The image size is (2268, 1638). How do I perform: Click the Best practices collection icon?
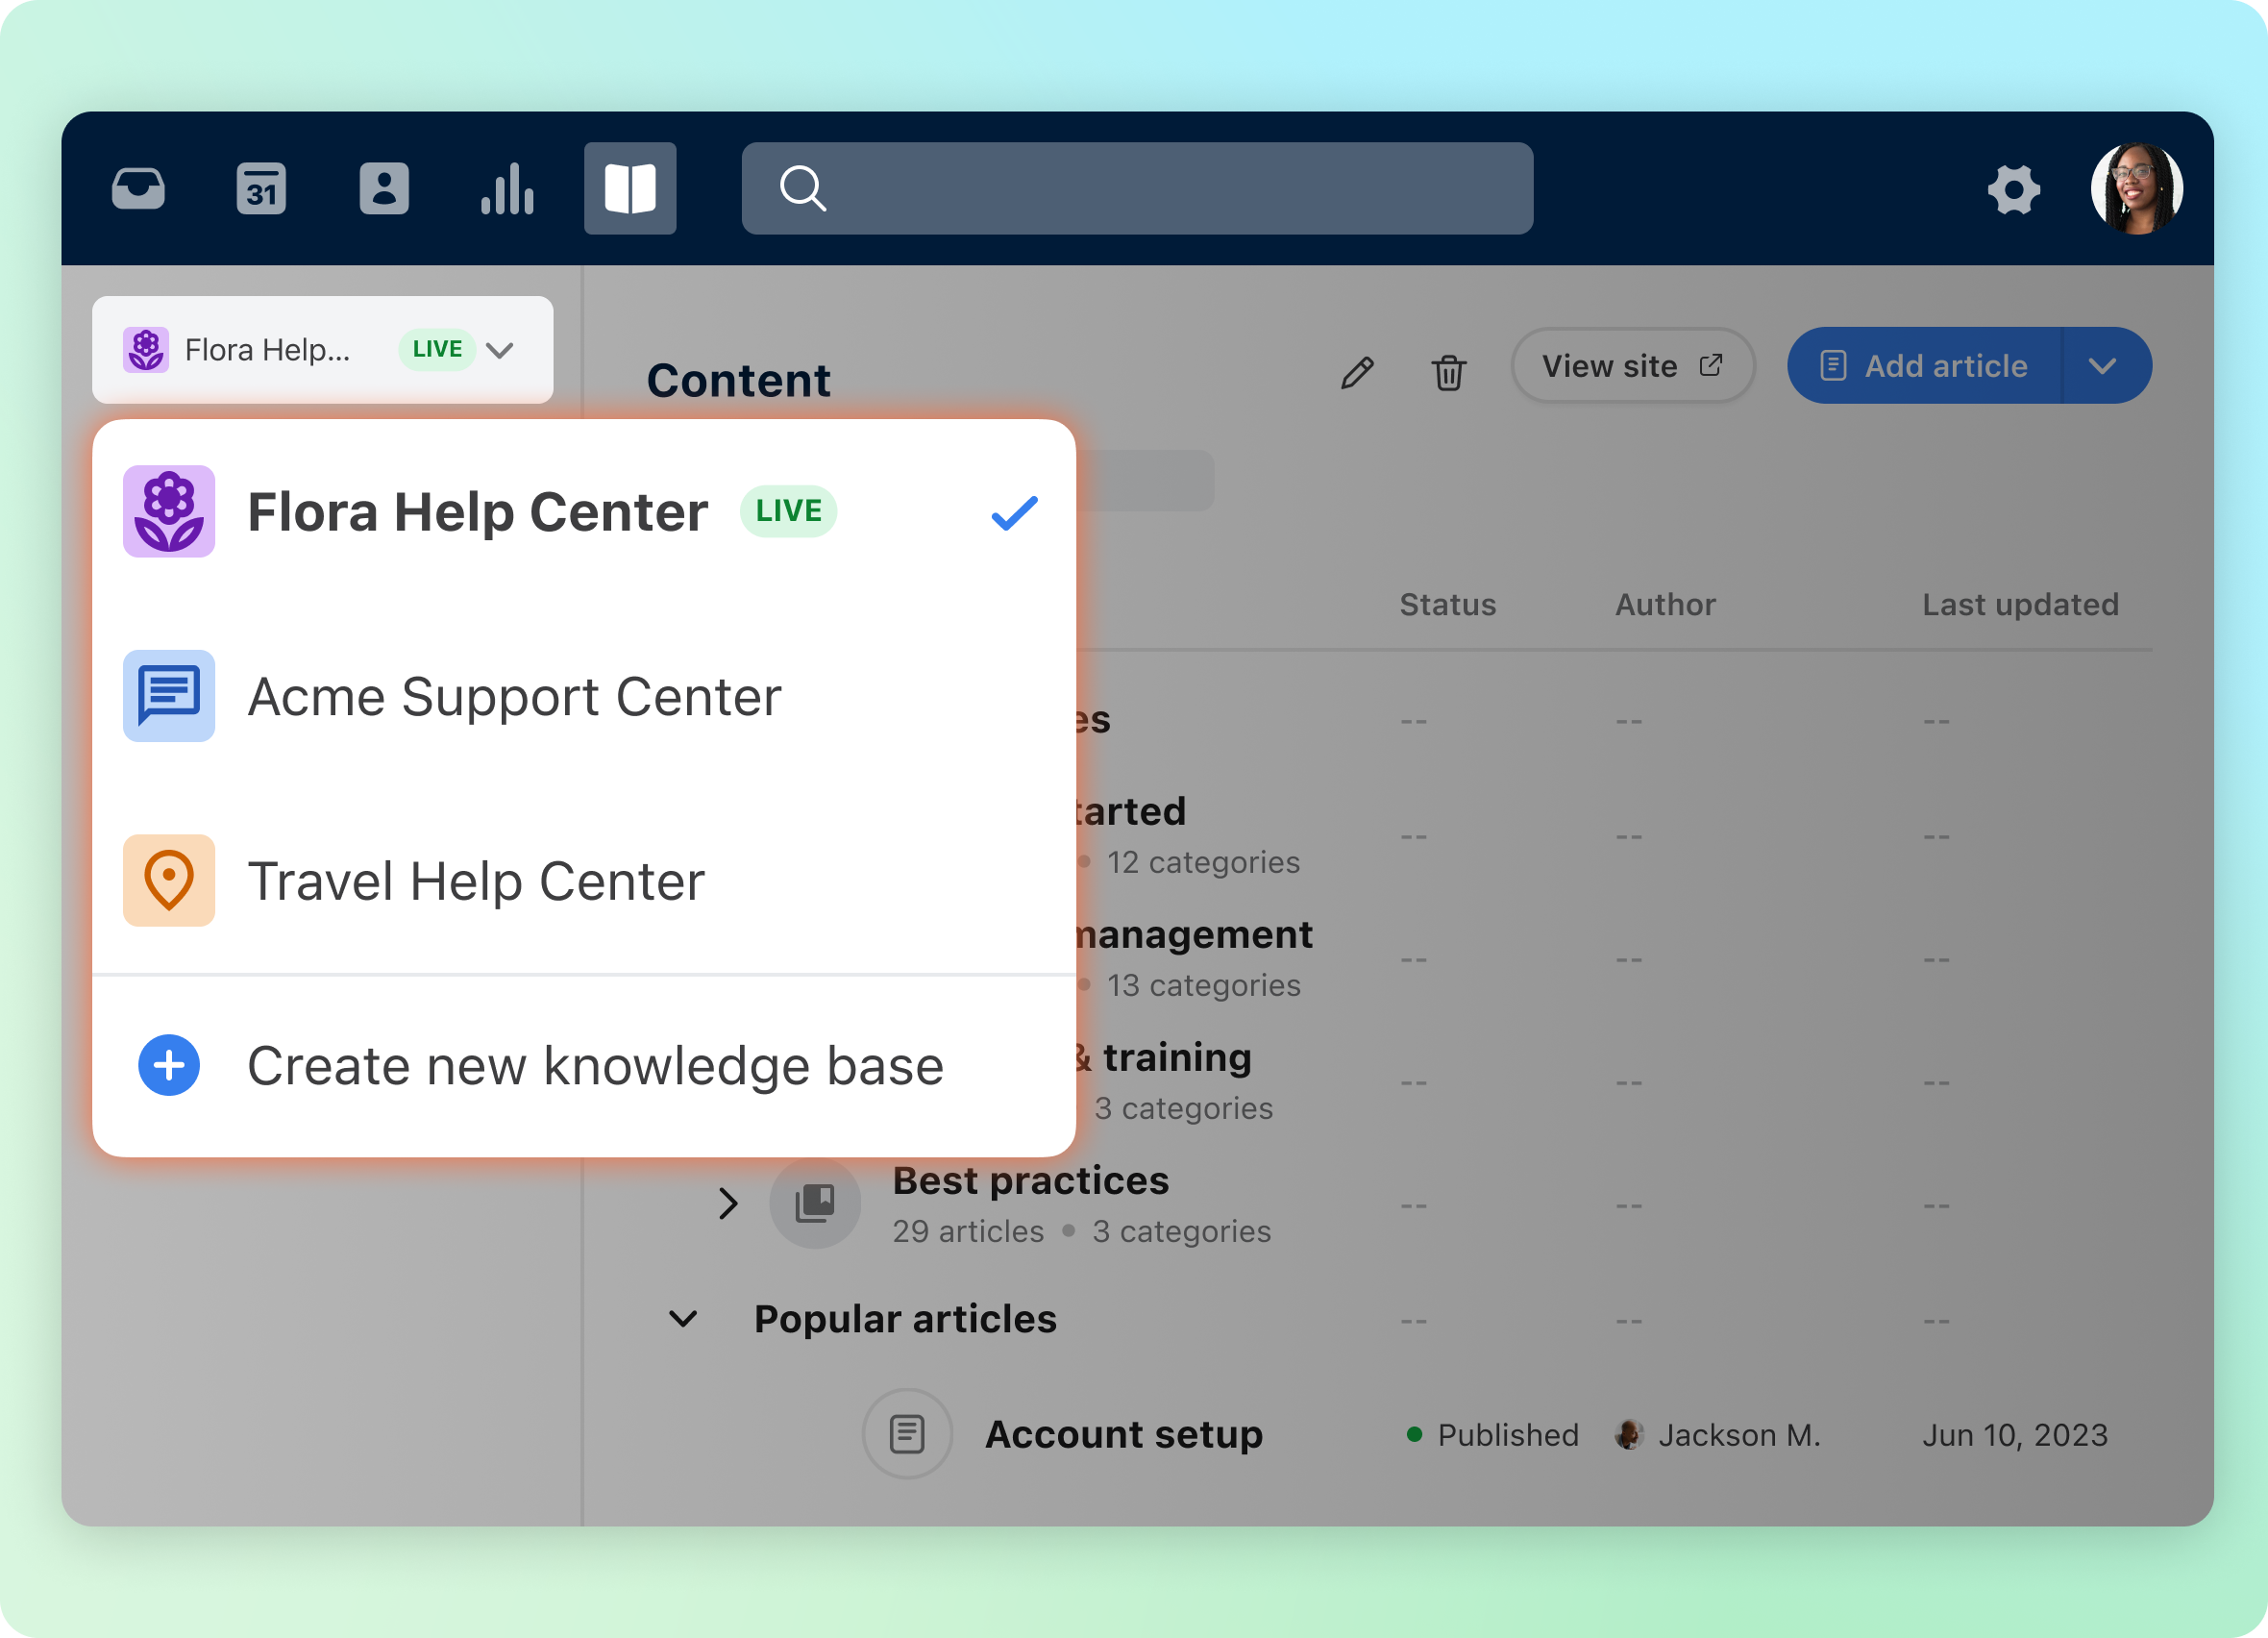pyautogui.click(x=815, y=1203)
